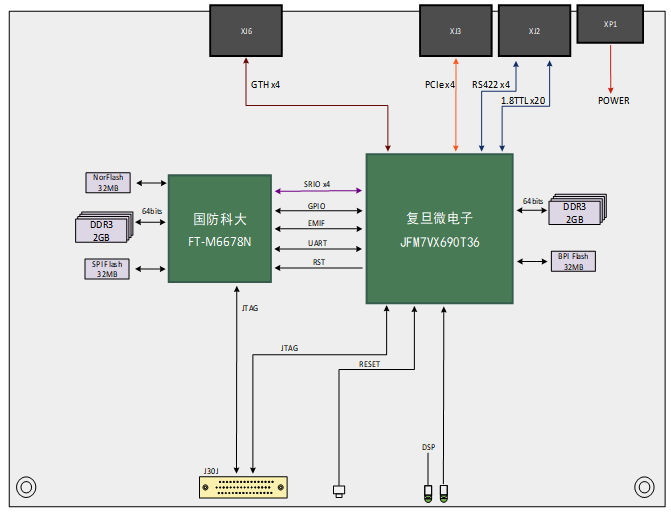Select the JTAG label beside the FT-M6678N line
The image size is (671, 513).
click(250, 308)
